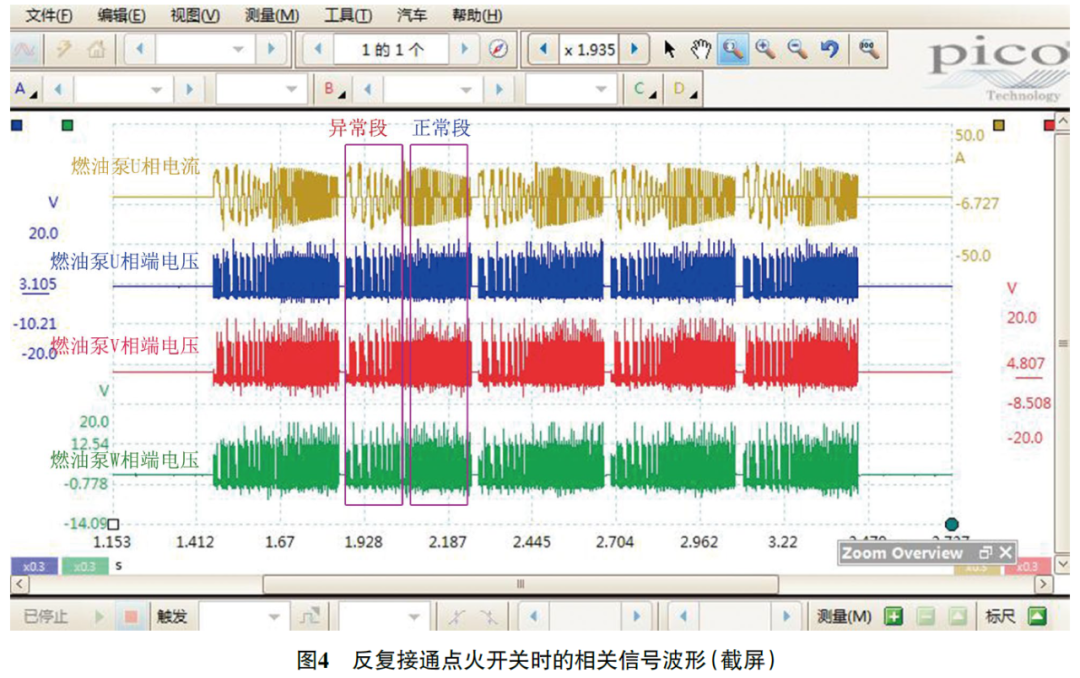Open channel C options

(x=644, y=89)
